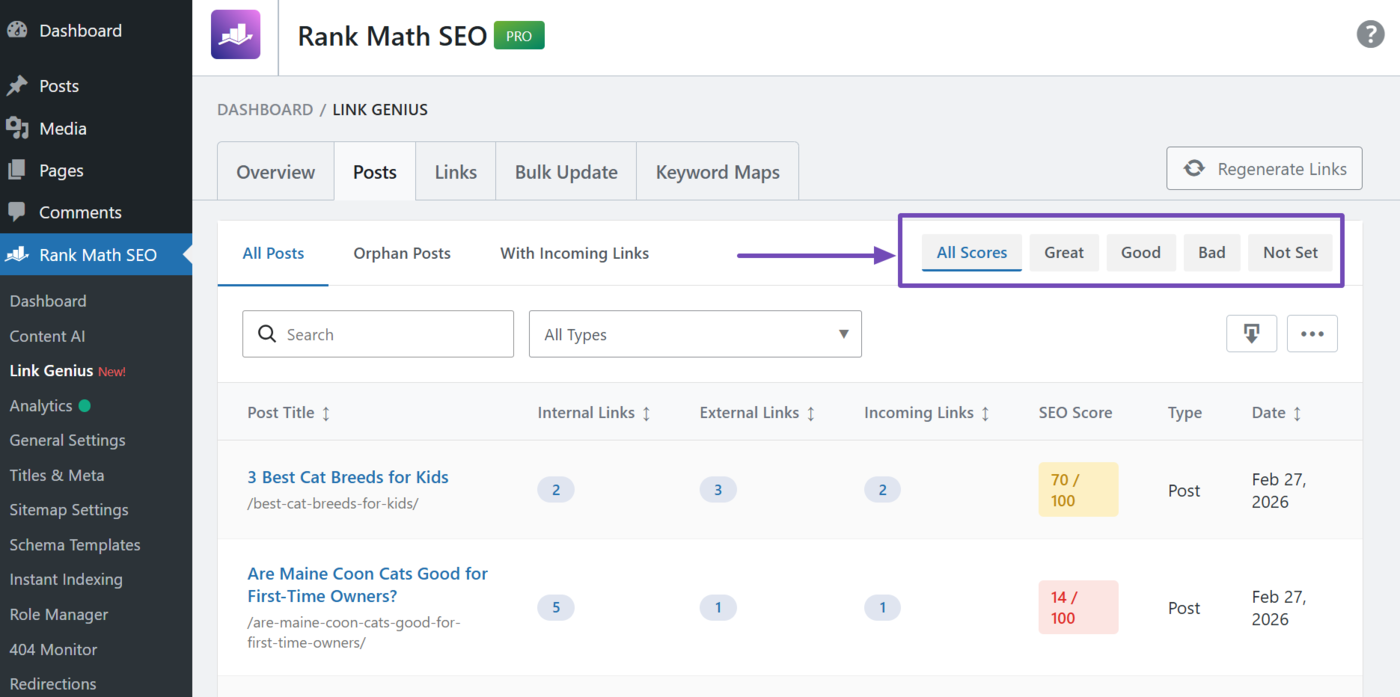Click the help question mark icon
1400x697 pixels.
[x=1369, y=33]
